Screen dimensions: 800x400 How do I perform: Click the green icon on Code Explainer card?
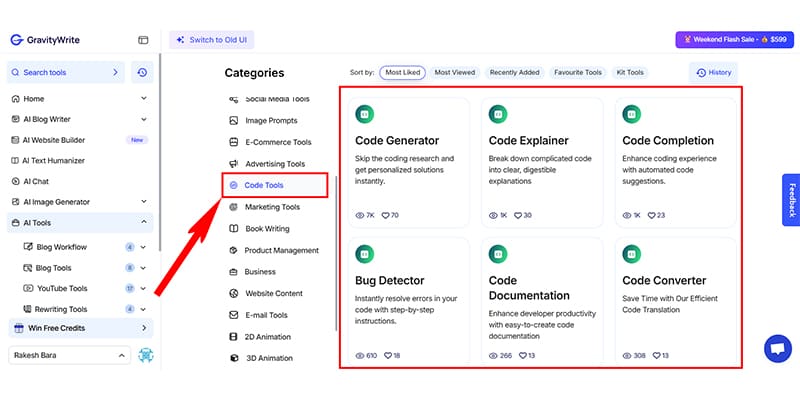(x=498, y=114)
